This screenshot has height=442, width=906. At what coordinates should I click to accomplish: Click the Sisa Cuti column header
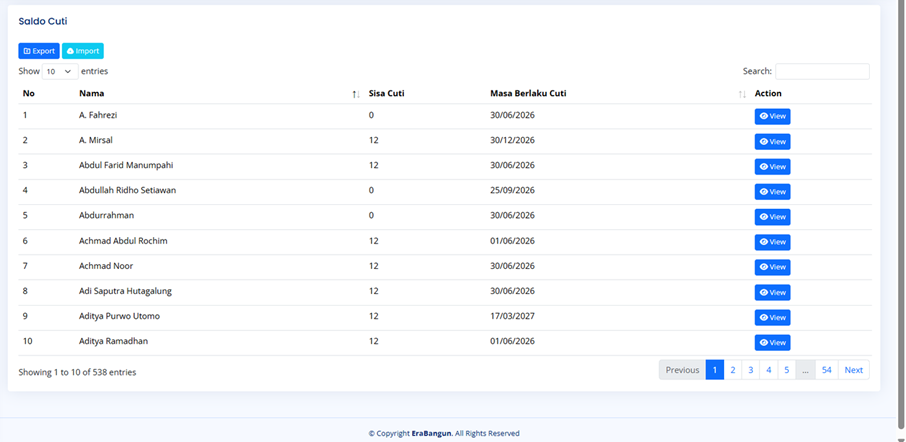pos(387,94)
